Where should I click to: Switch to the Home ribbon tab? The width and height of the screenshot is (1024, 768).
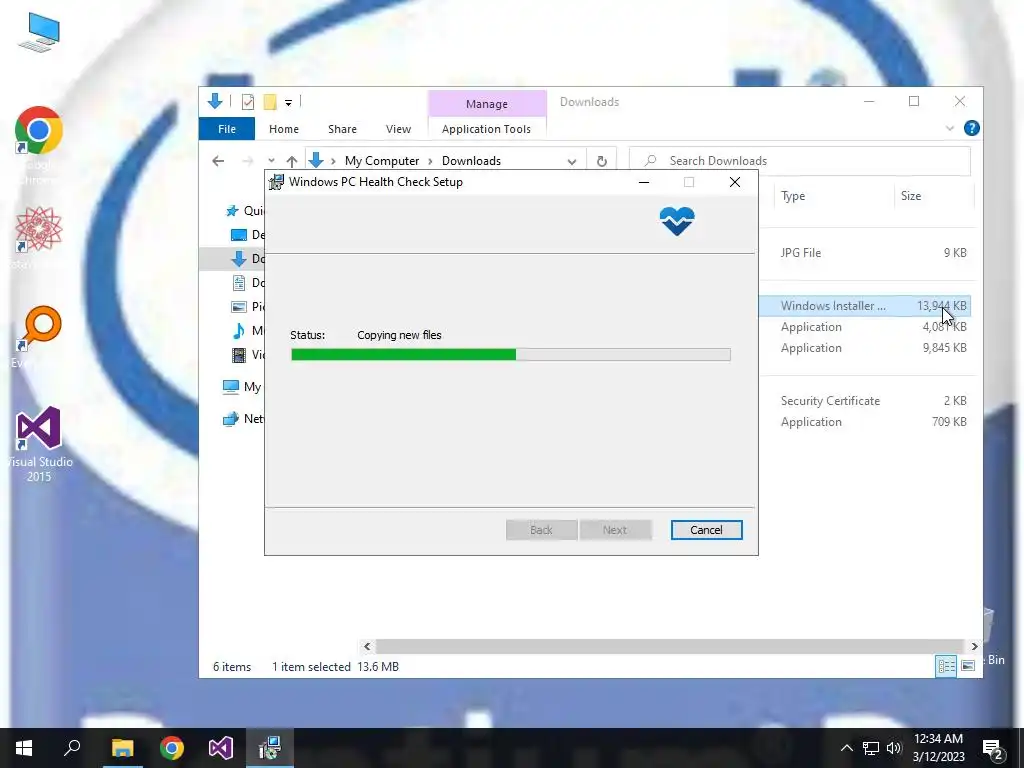pyautogui.click(x=283, y=129)
